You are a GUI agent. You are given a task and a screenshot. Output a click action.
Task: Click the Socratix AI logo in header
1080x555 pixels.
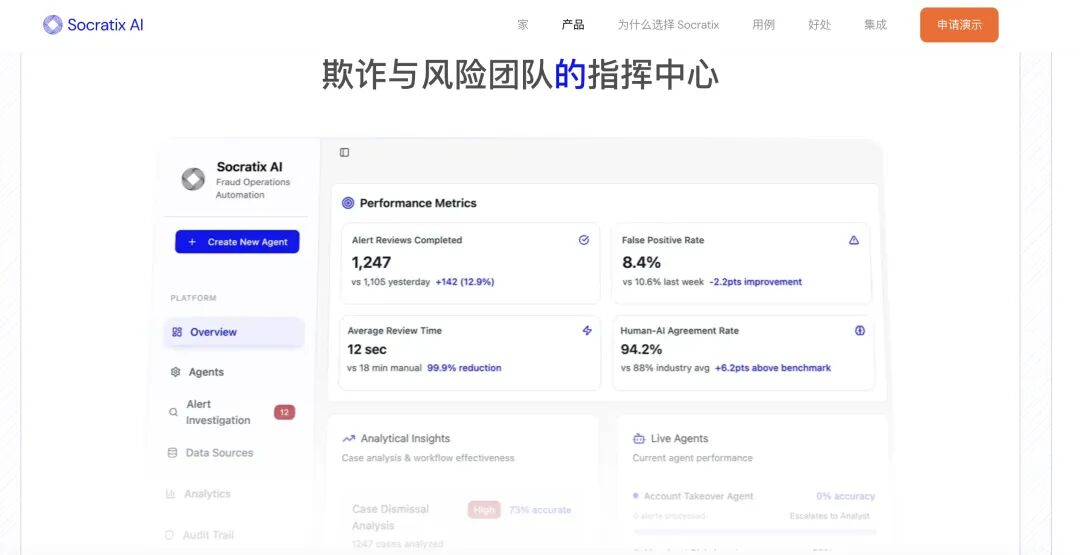click(93, 25)
